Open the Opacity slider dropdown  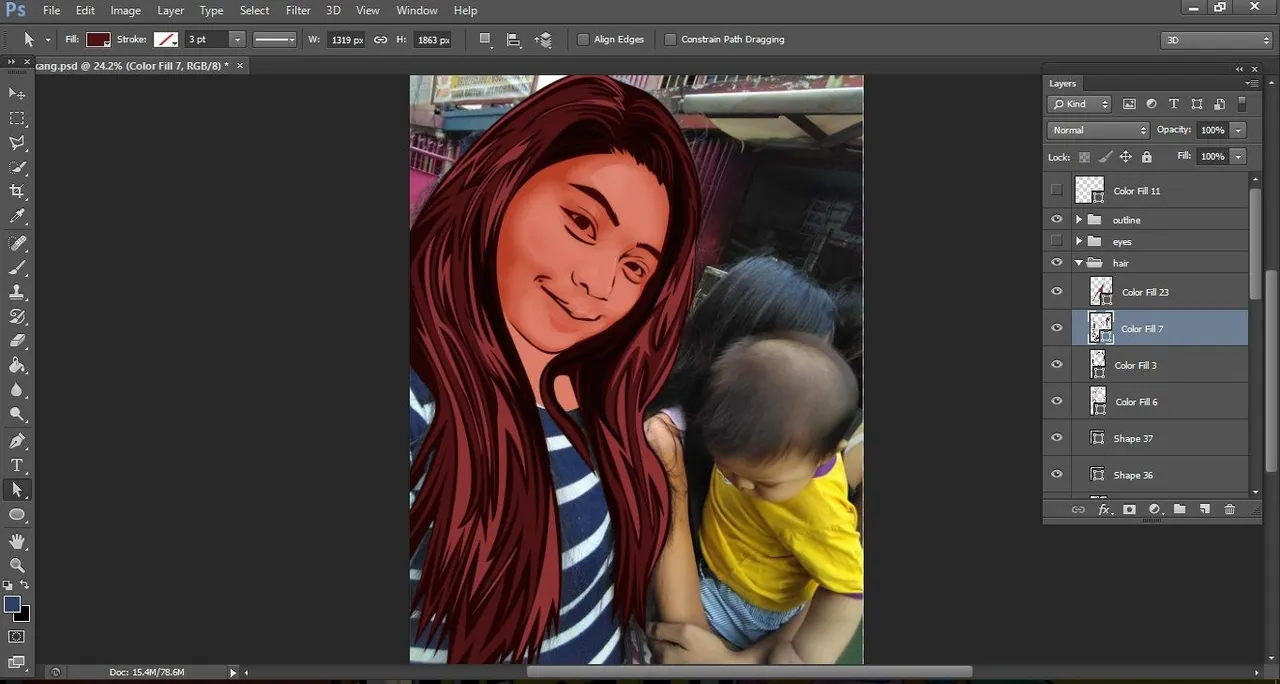click(x=1238, y=130)
